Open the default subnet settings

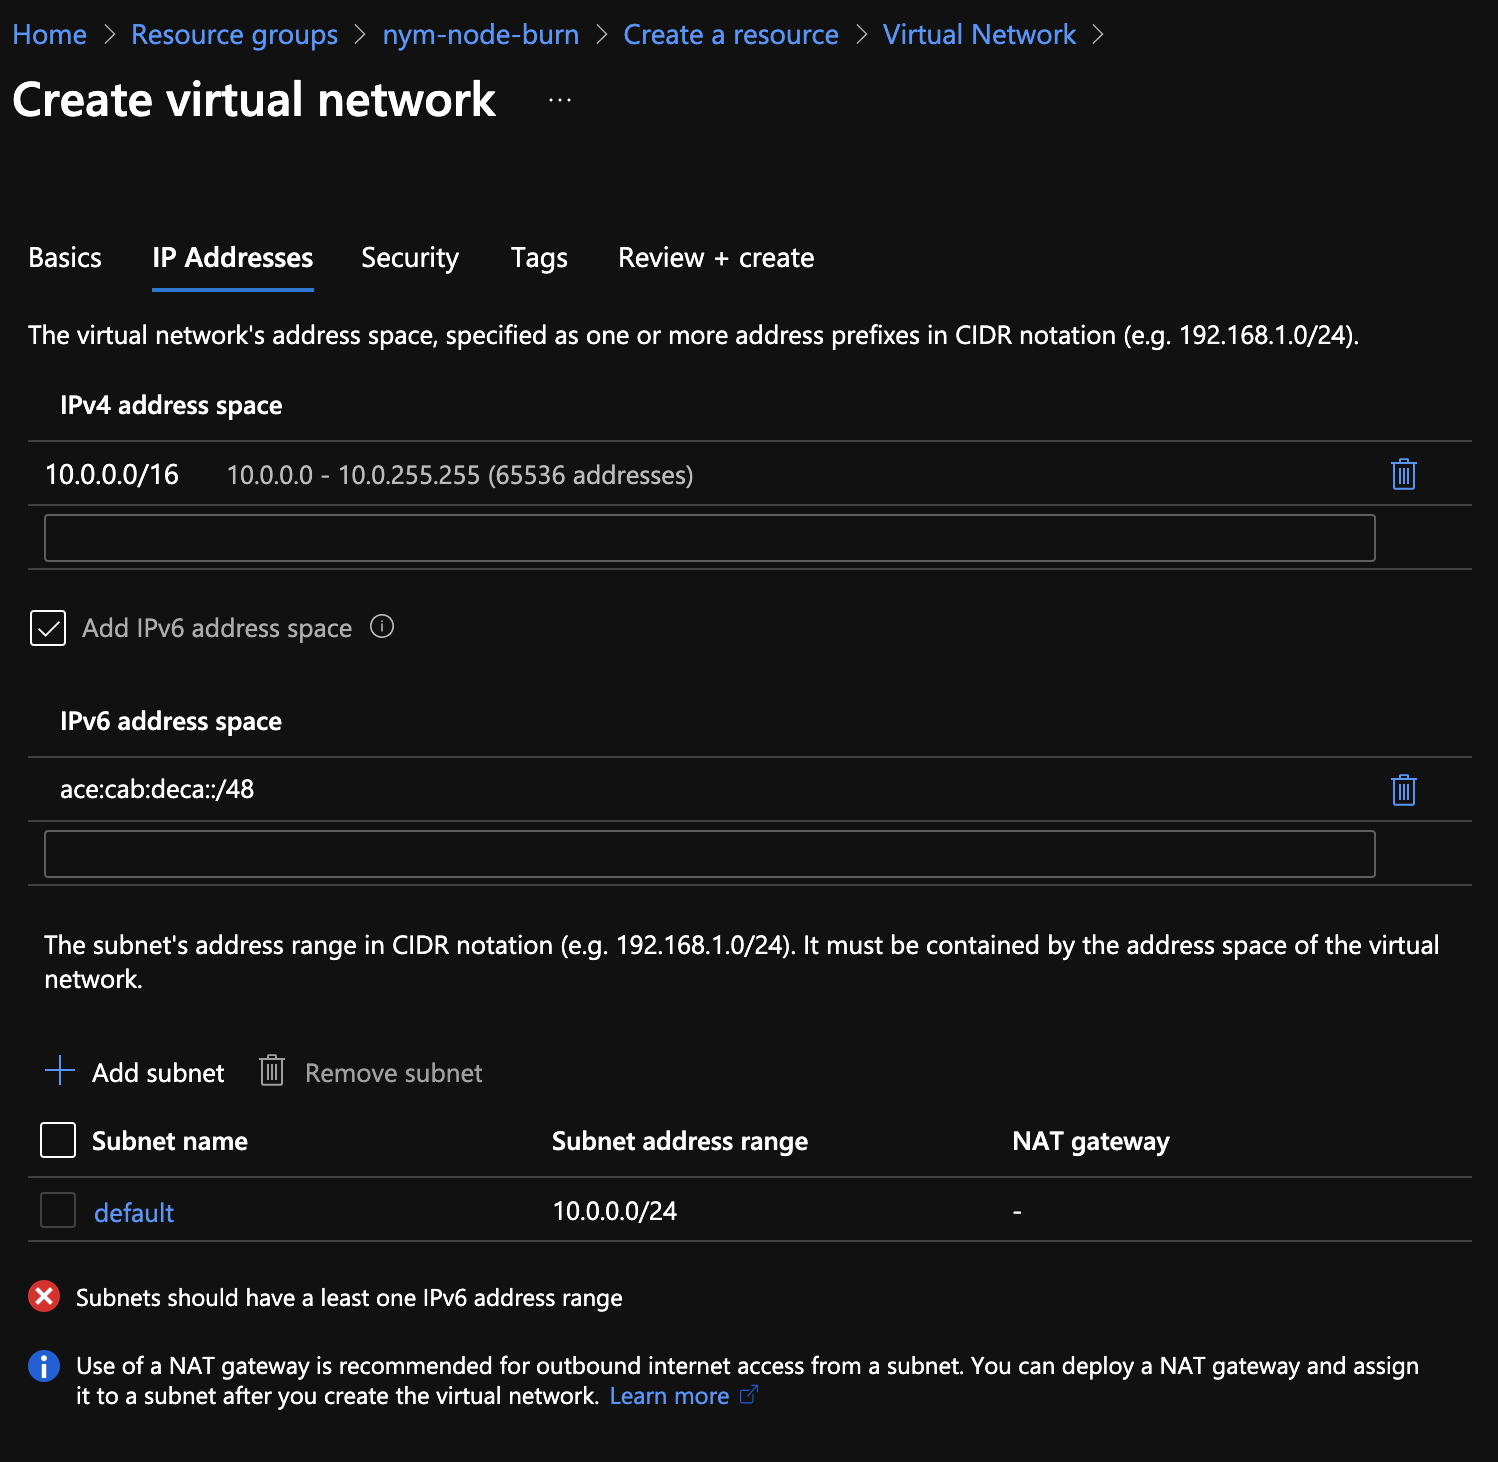click(133, 1212)
